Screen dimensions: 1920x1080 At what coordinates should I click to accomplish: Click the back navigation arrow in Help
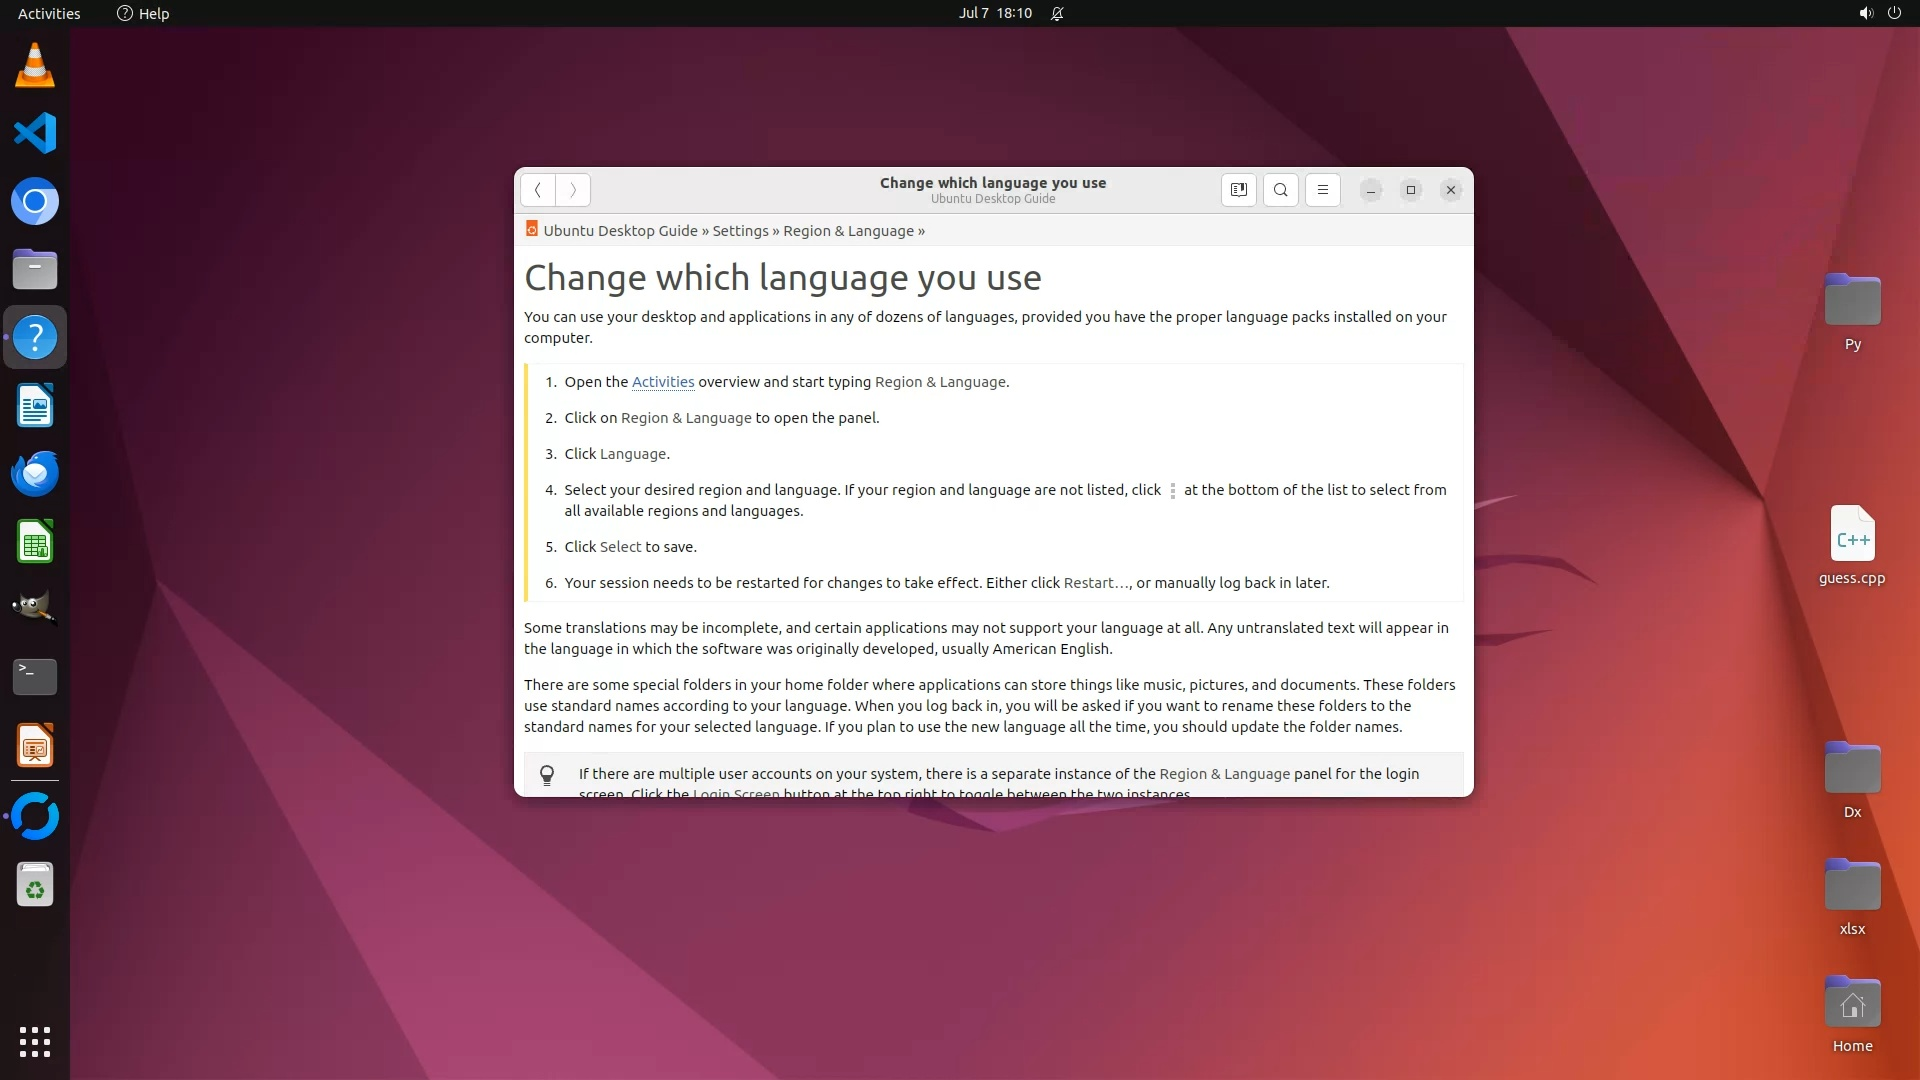(x=537, y=190)
